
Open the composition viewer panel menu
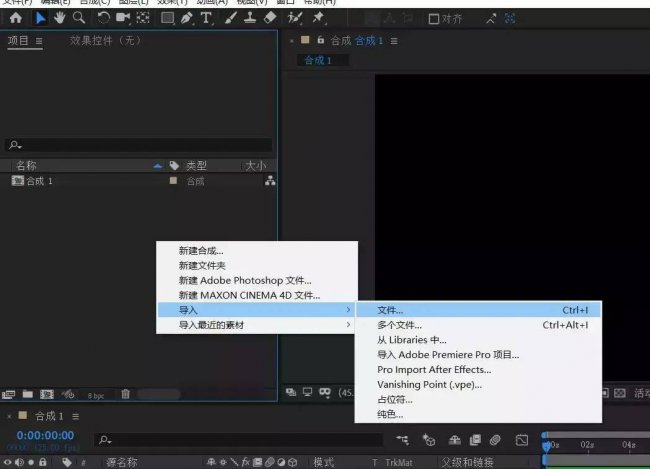click(394, 41)
